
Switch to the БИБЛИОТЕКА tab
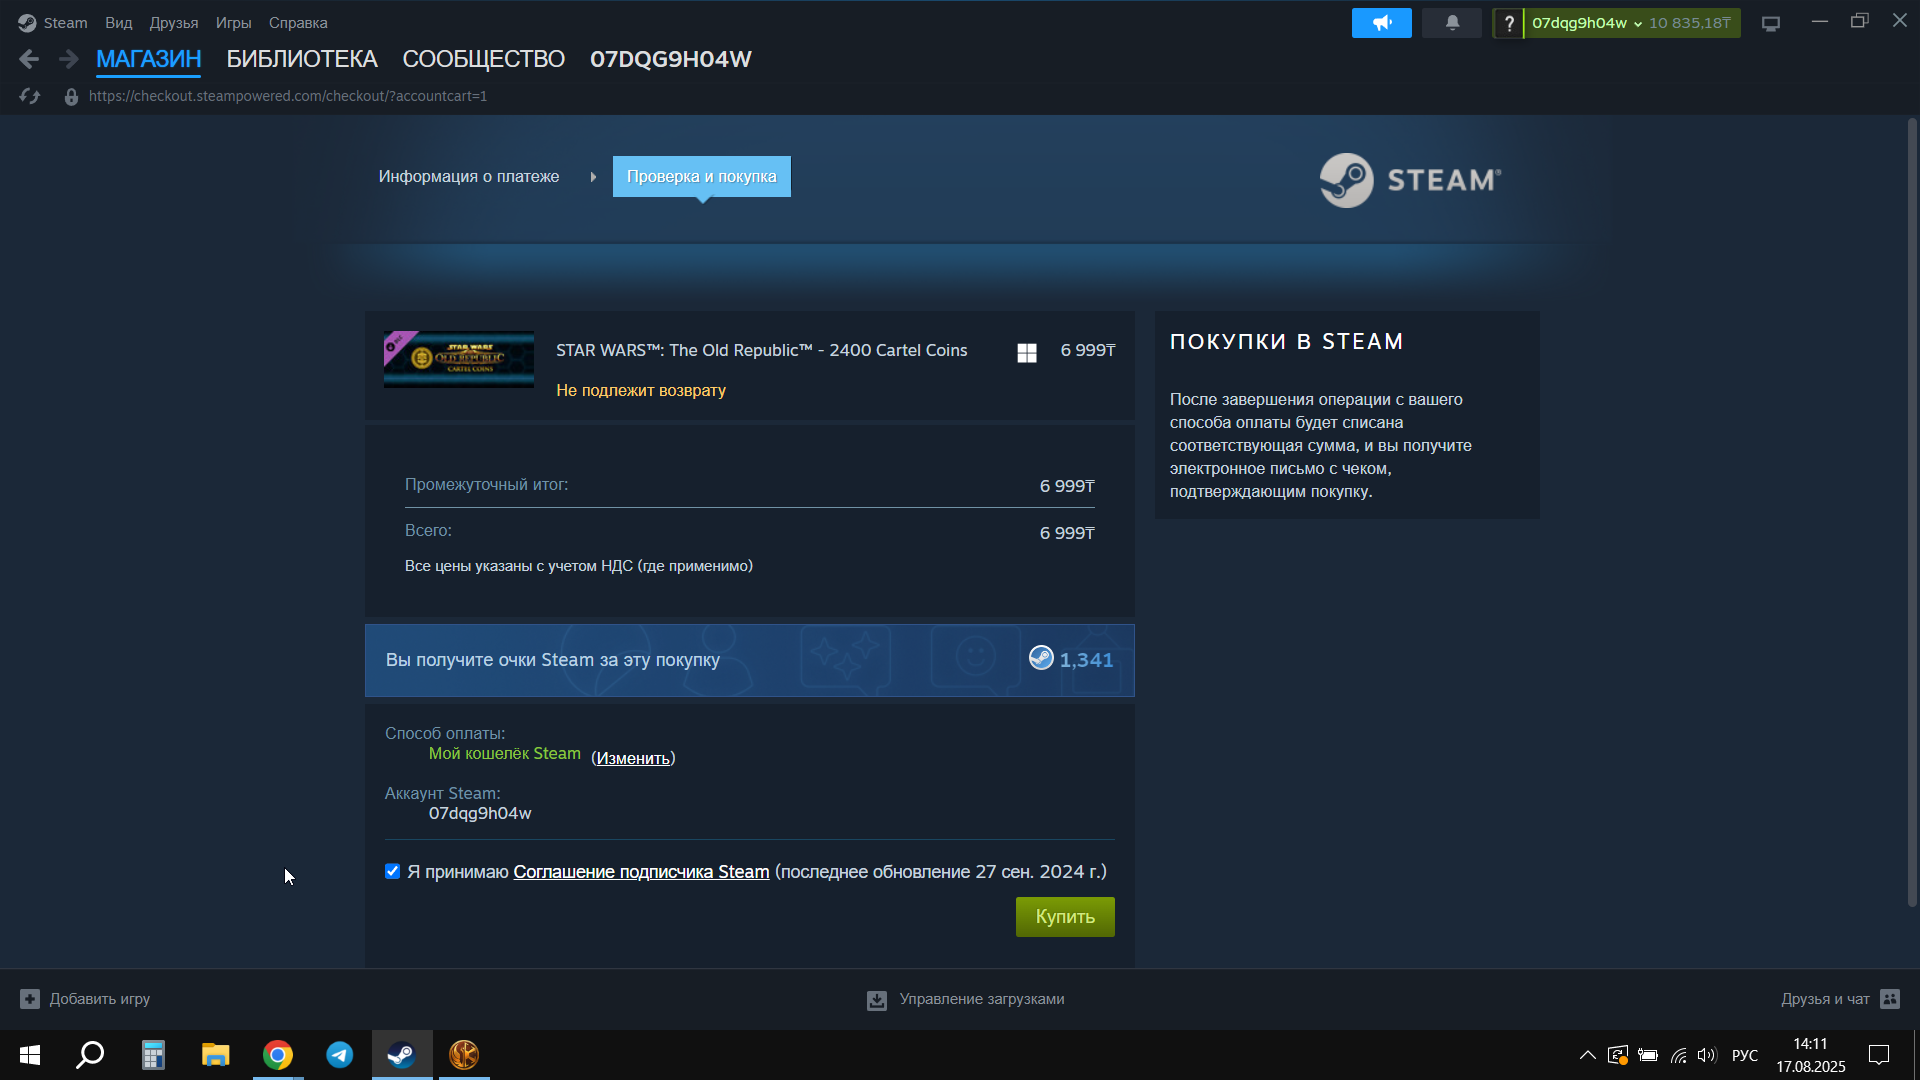(302, 60)
